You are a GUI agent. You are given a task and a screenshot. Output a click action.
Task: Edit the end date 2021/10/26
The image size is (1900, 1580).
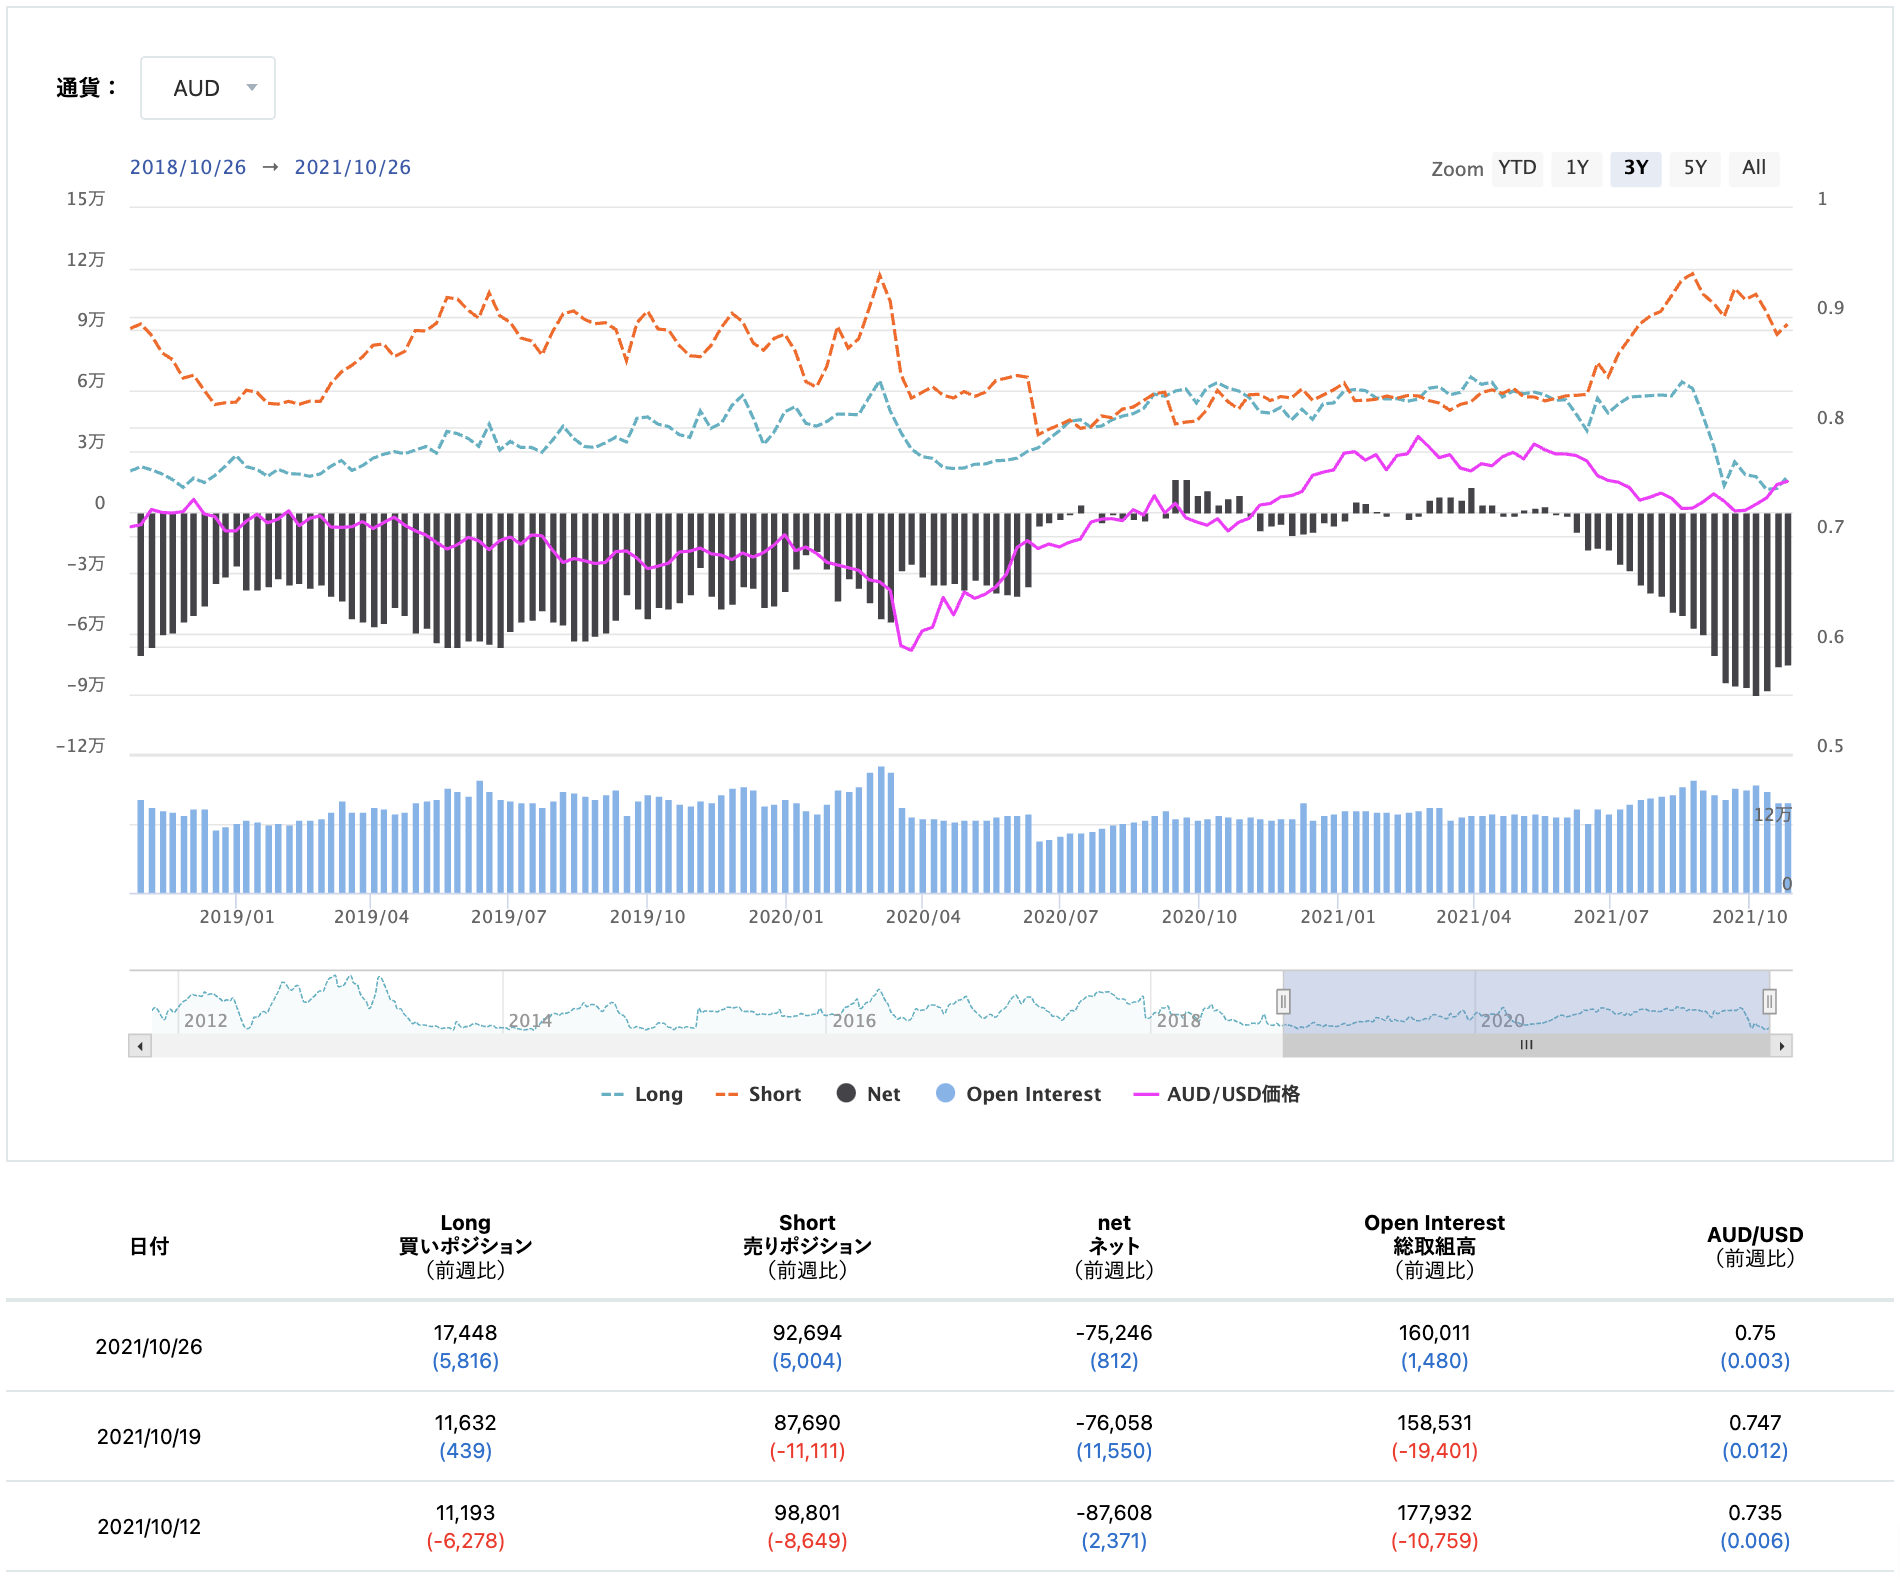353,167
